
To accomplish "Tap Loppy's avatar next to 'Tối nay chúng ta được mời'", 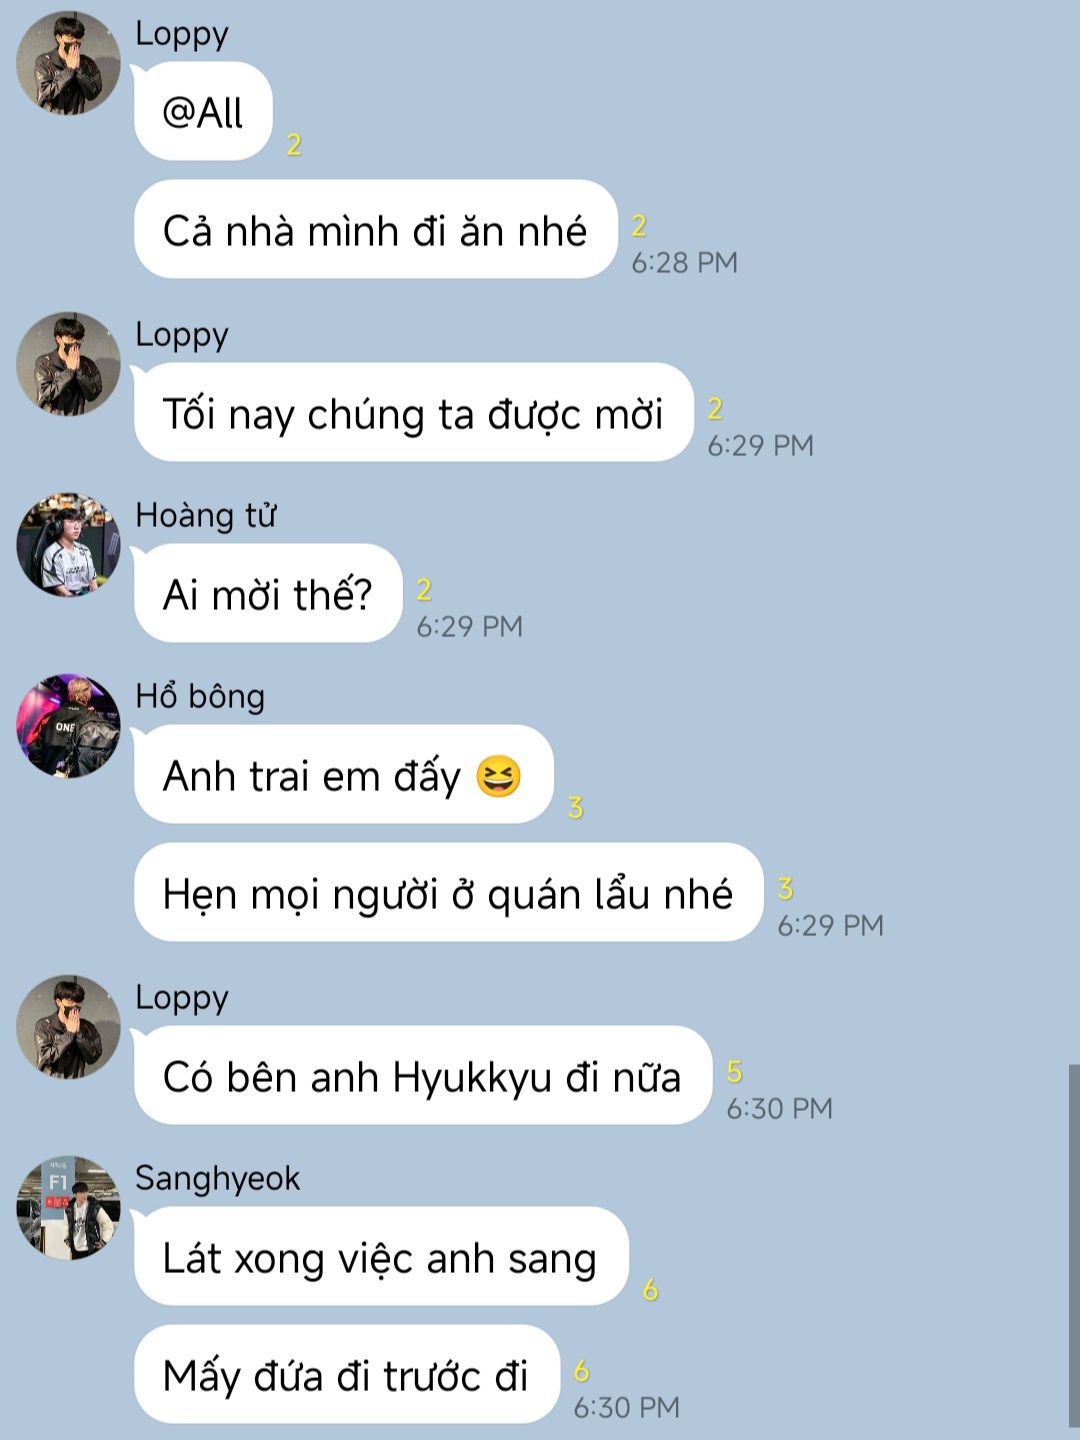I will click(x=68, y=364).
